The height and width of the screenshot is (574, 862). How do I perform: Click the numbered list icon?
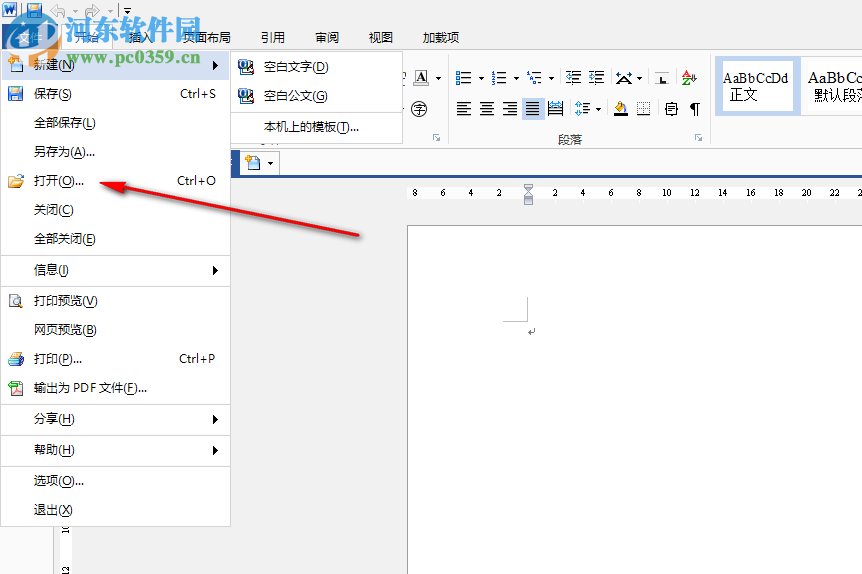[x=499, y=78]
